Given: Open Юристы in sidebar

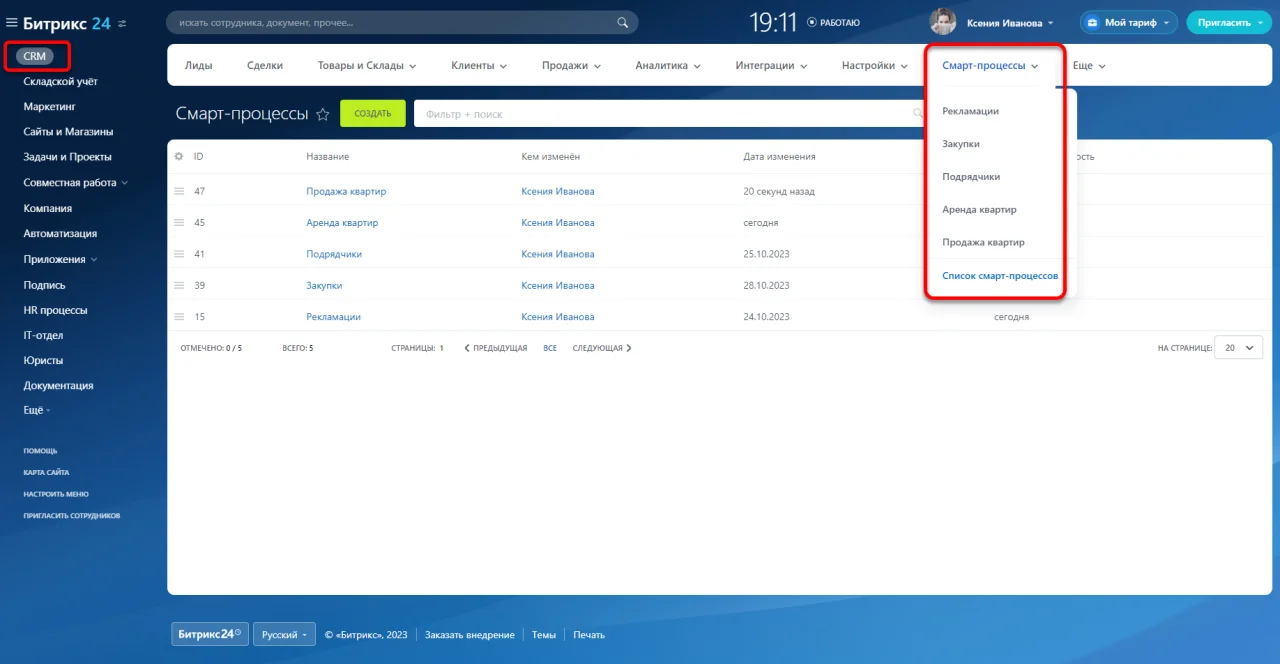Looking at the screenshot, I should (x=43, y=361).
